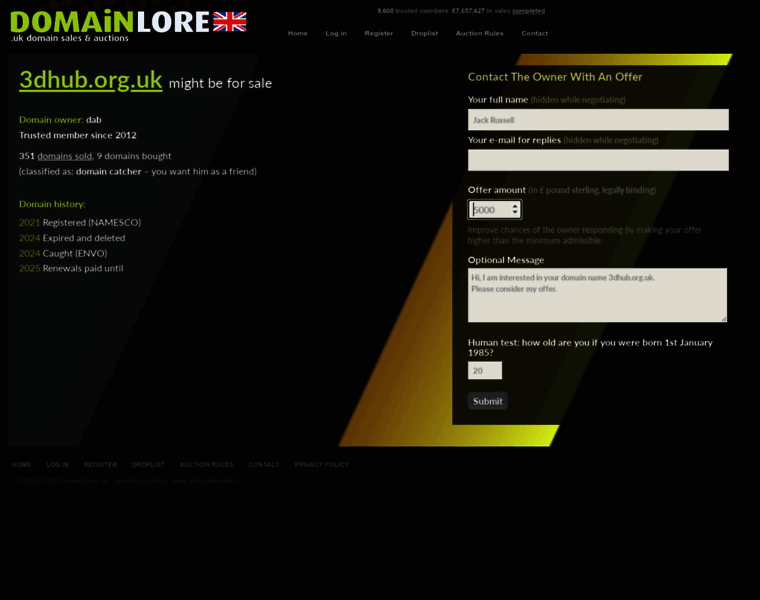
Task: Select Droplist in the header menu
Action: tap(424, 33)
